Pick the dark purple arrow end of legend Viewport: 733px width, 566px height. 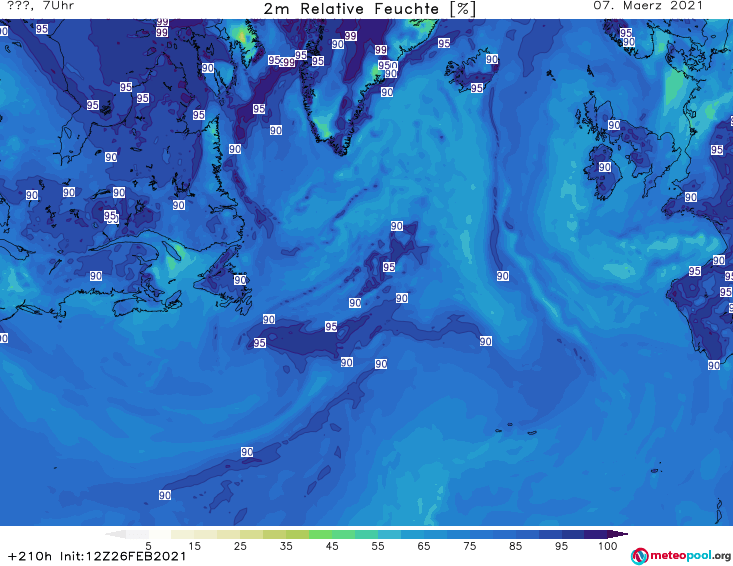[618, 534]
